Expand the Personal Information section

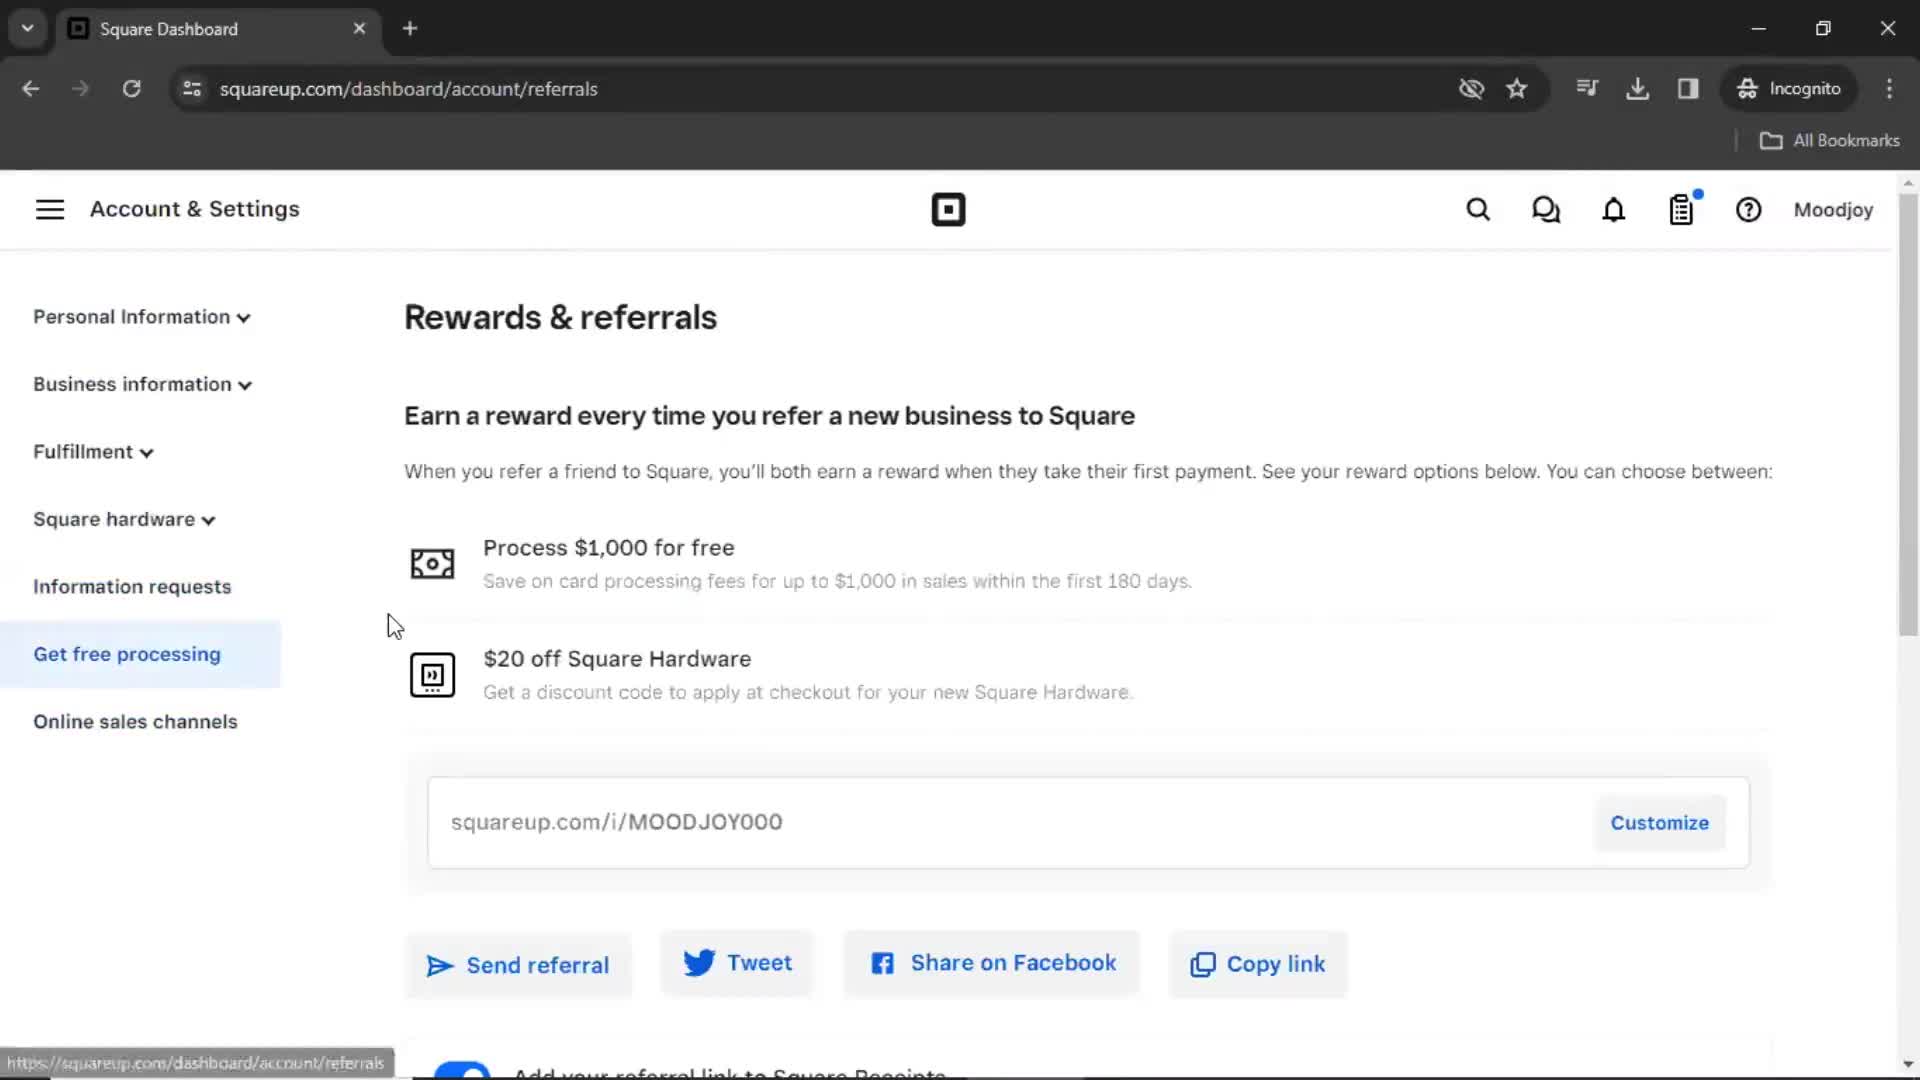(140, 316)
